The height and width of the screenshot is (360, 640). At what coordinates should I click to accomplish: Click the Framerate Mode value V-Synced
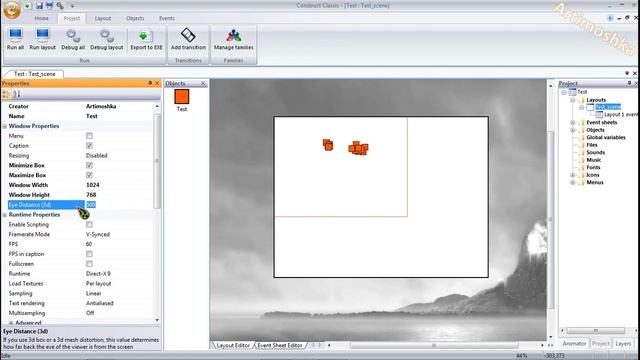tap(98, 234)
